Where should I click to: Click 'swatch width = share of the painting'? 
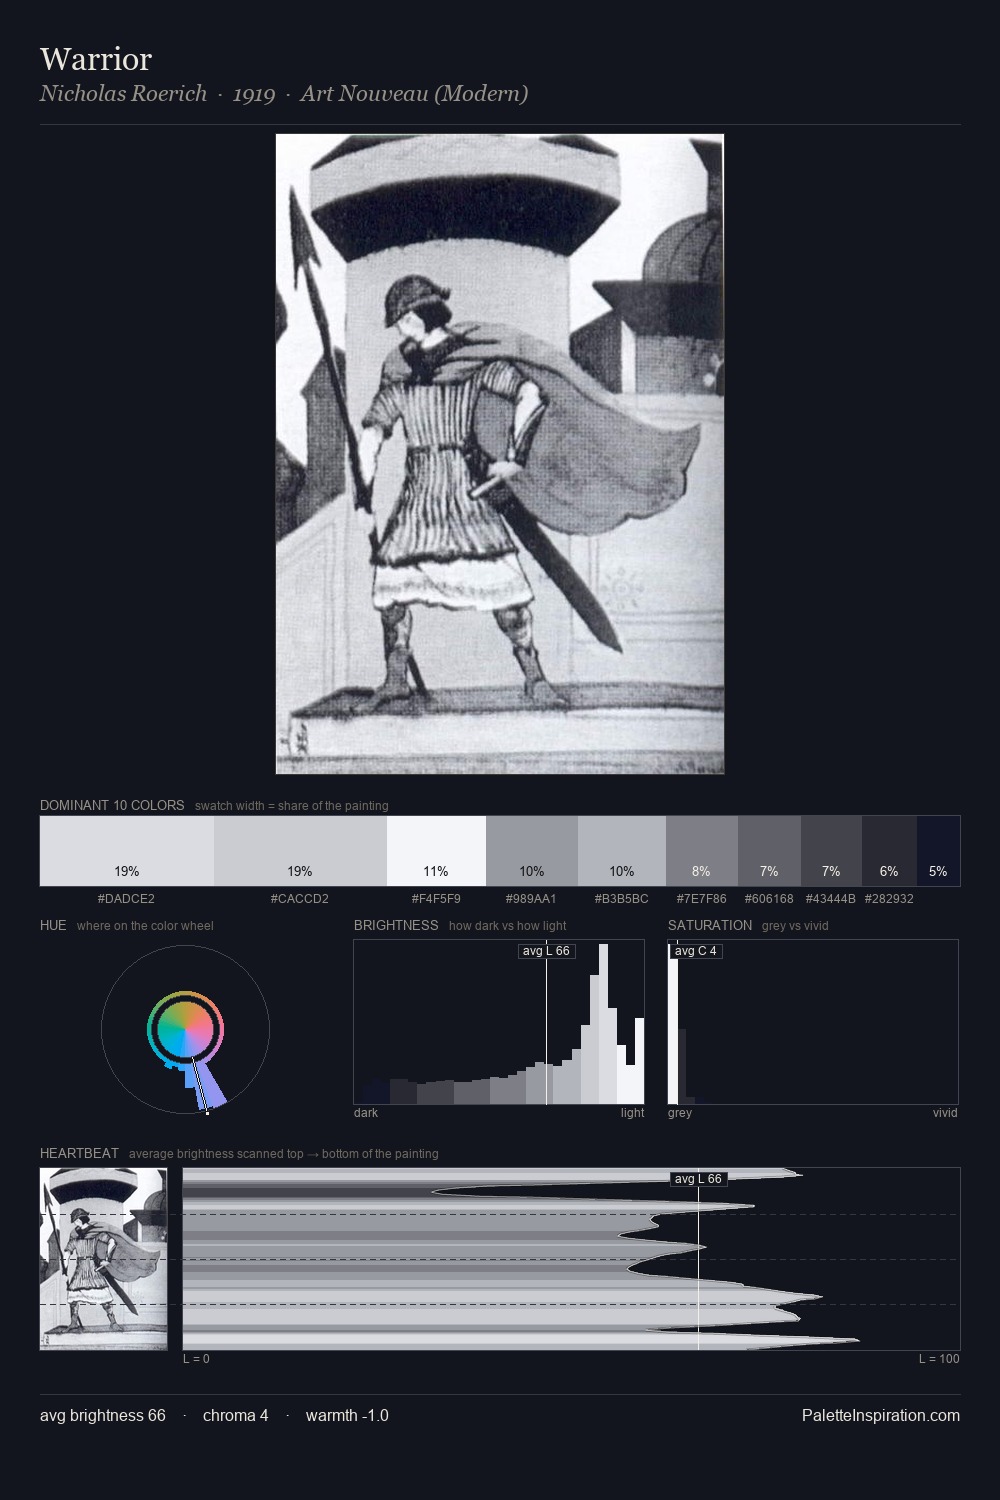click(292, 806)
